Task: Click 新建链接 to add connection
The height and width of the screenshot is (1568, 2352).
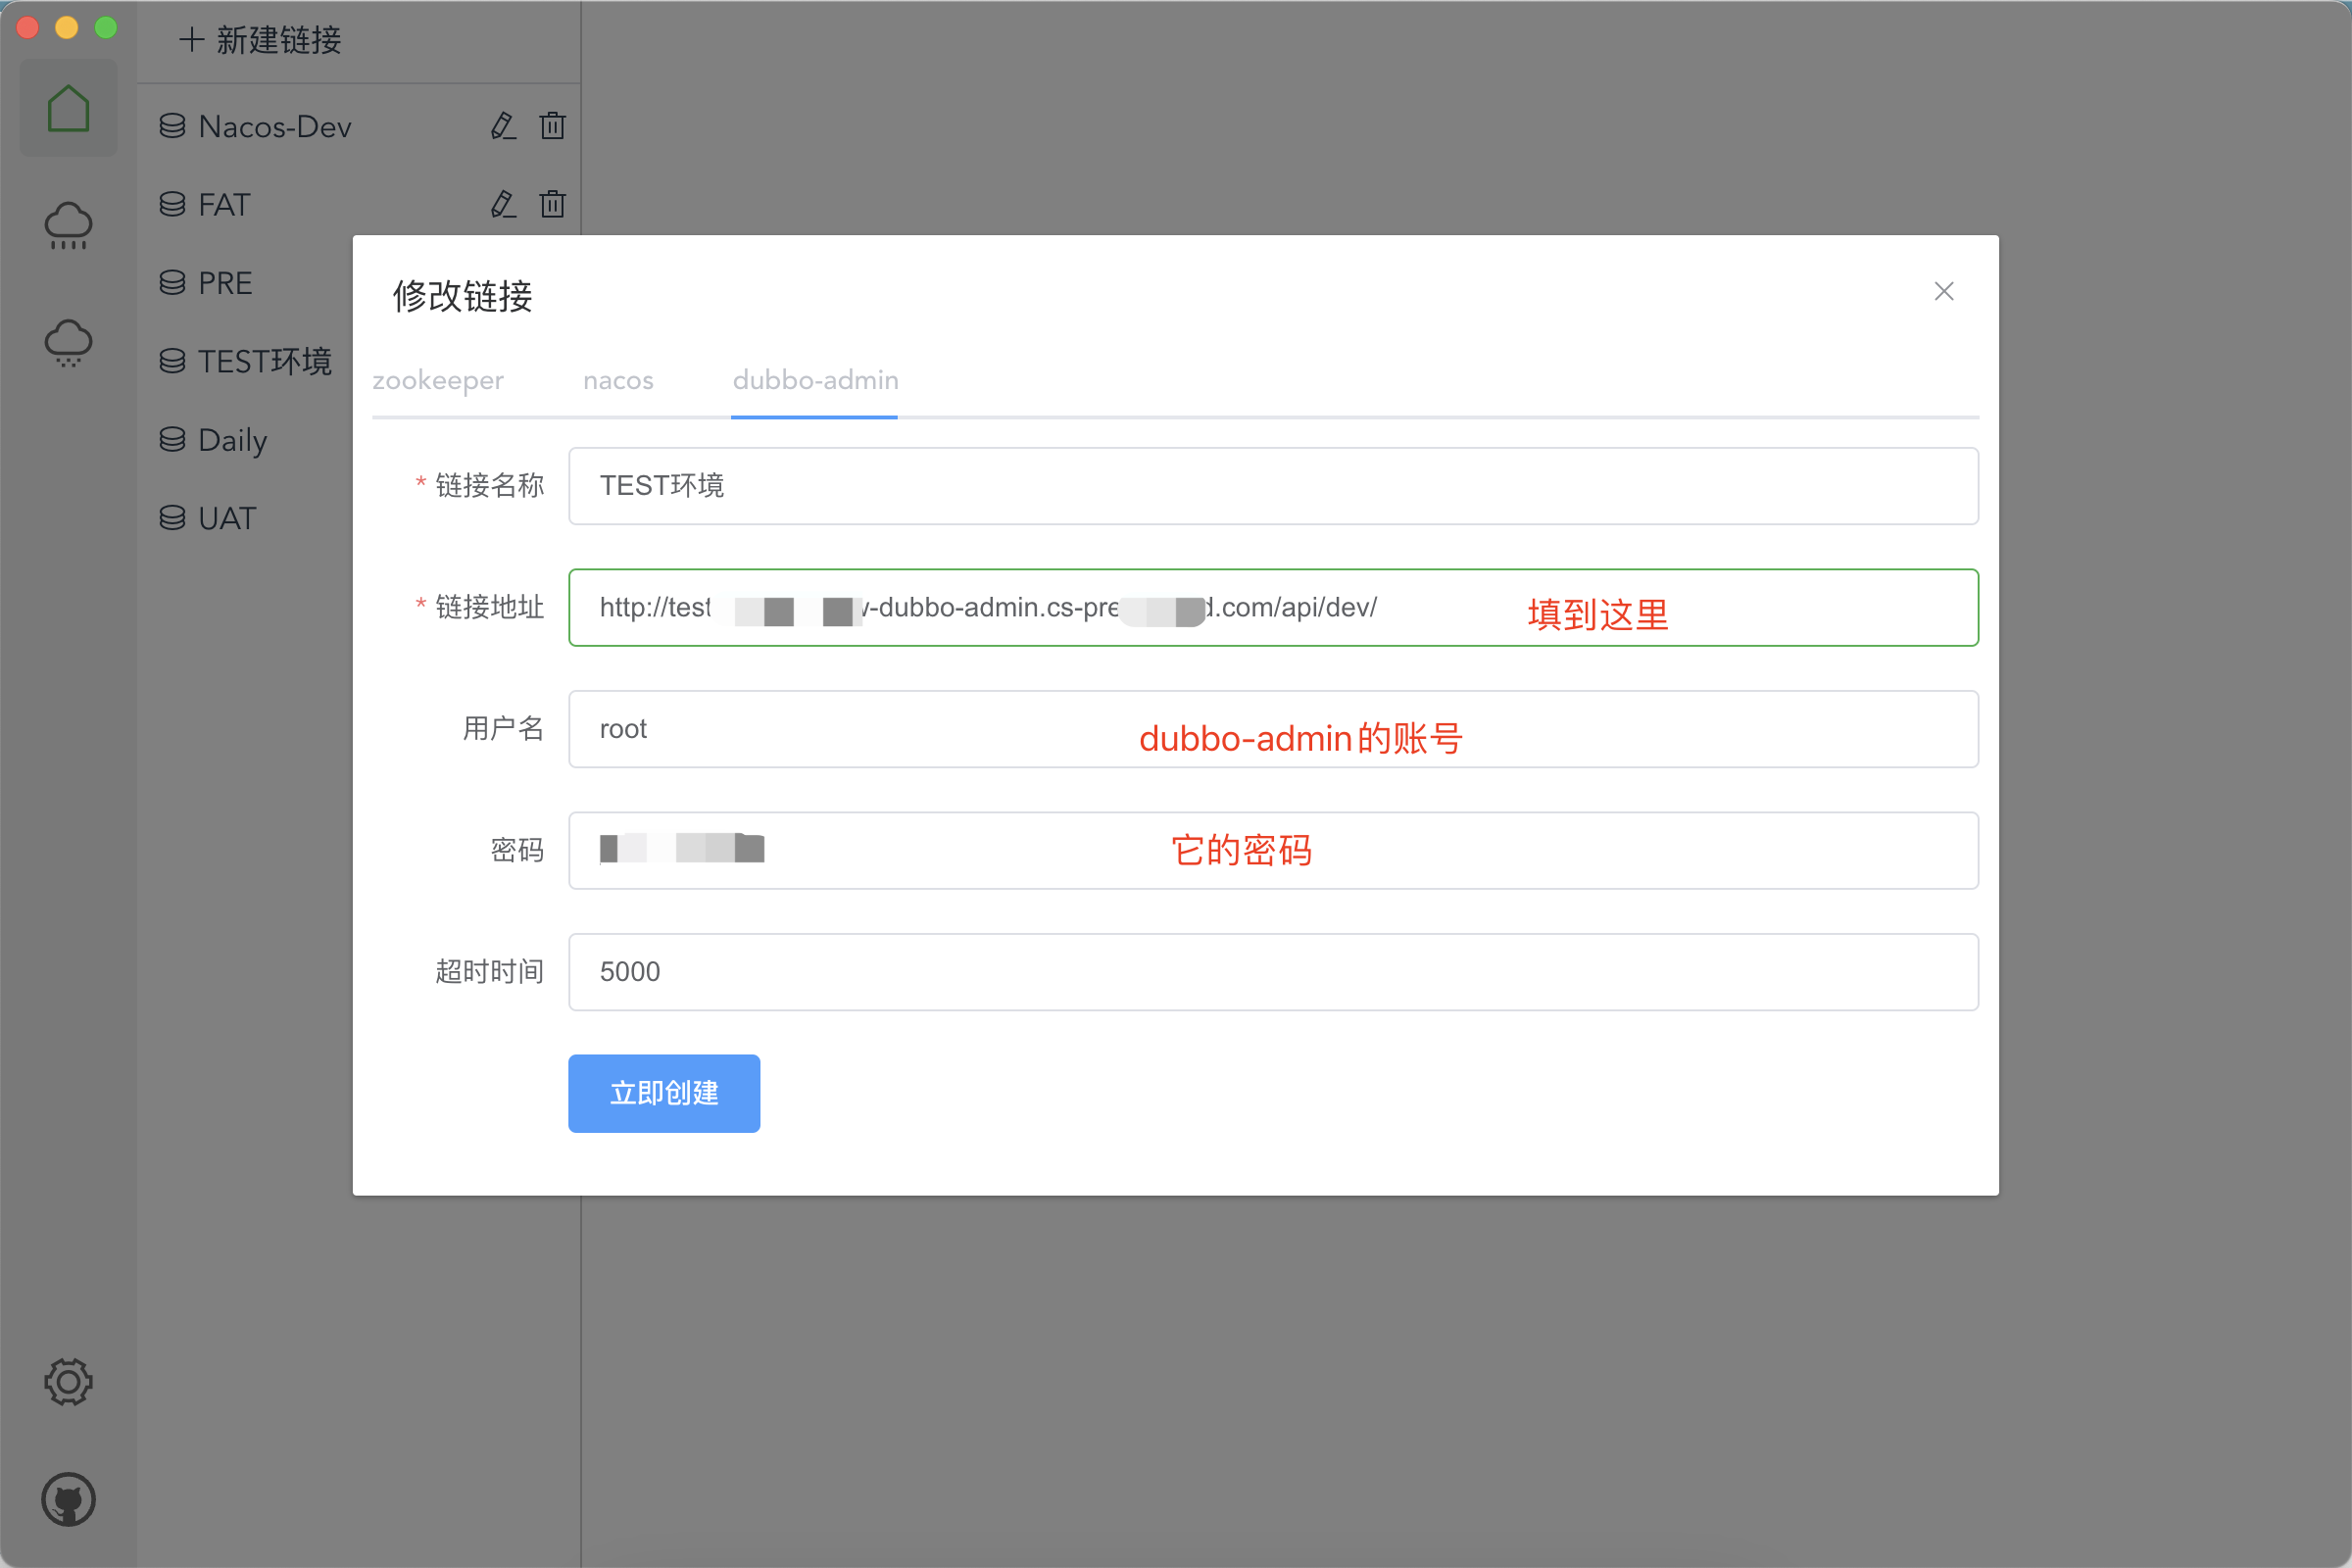Action: click(261, 40)
